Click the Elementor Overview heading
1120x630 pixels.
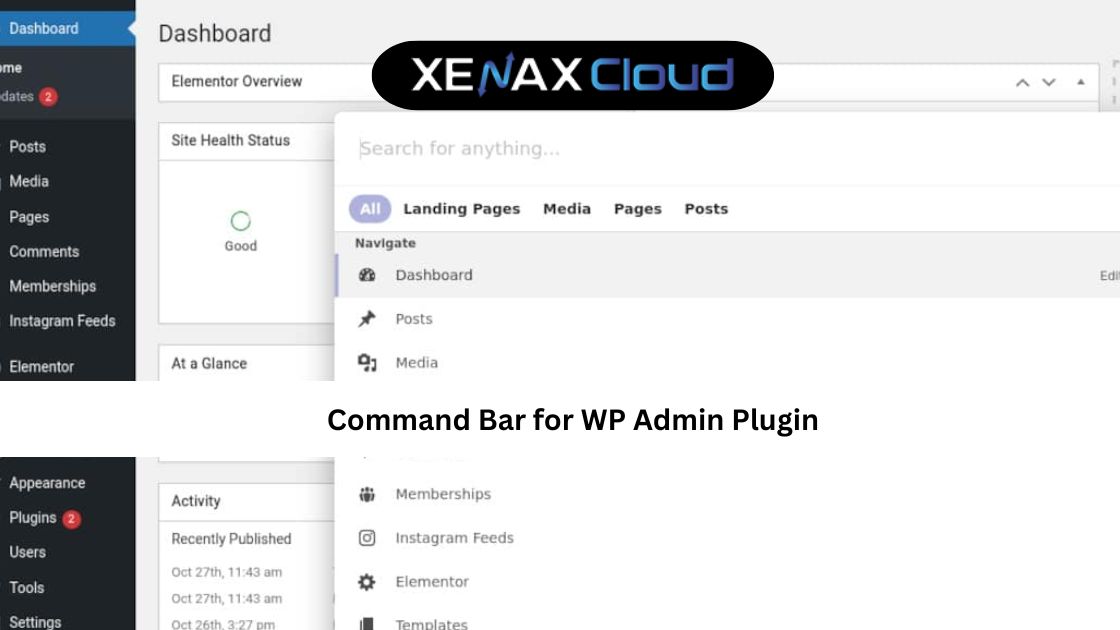tap(236, 81)
